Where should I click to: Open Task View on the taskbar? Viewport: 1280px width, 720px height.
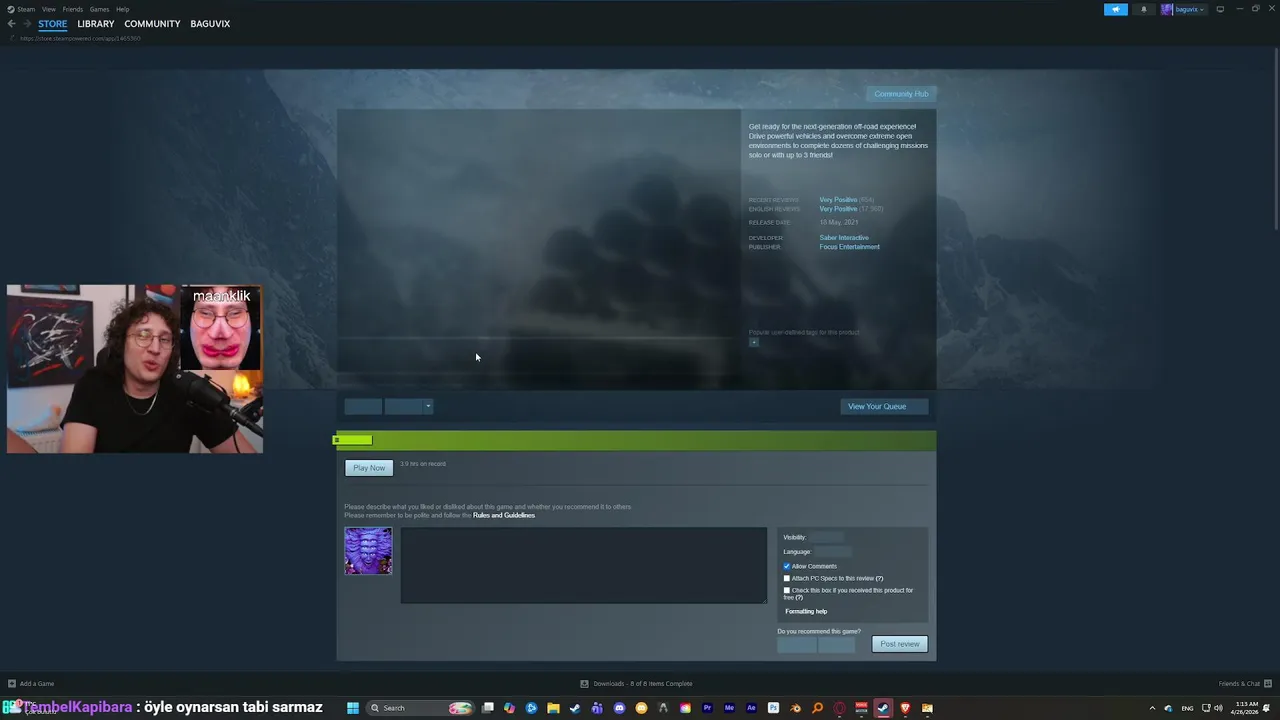[487, 708]
